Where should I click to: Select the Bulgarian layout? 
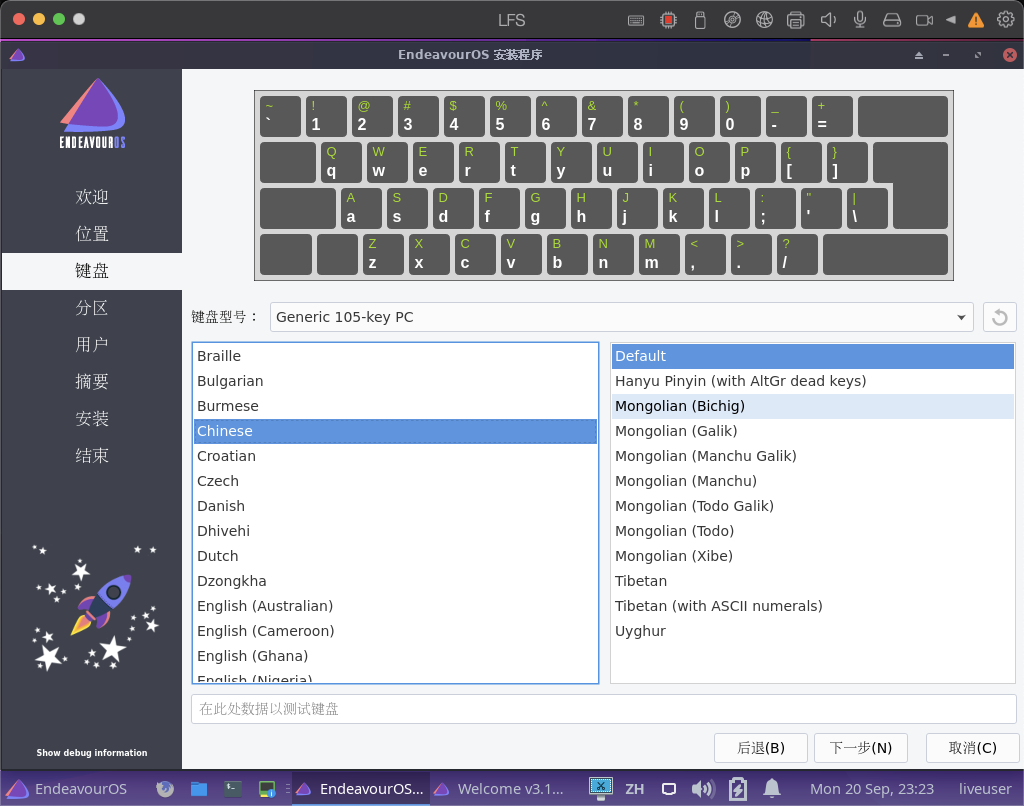(x=395, y=381)
